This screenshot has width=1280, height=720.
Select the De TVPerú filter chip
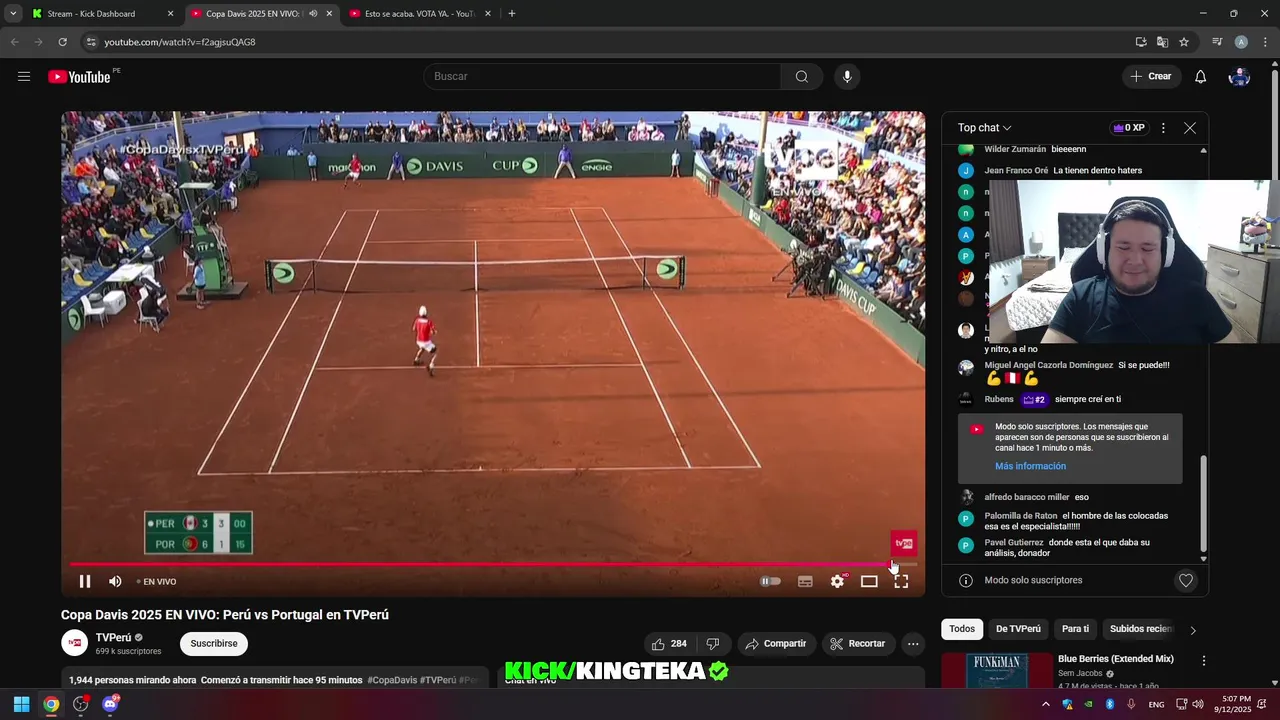1018,629
